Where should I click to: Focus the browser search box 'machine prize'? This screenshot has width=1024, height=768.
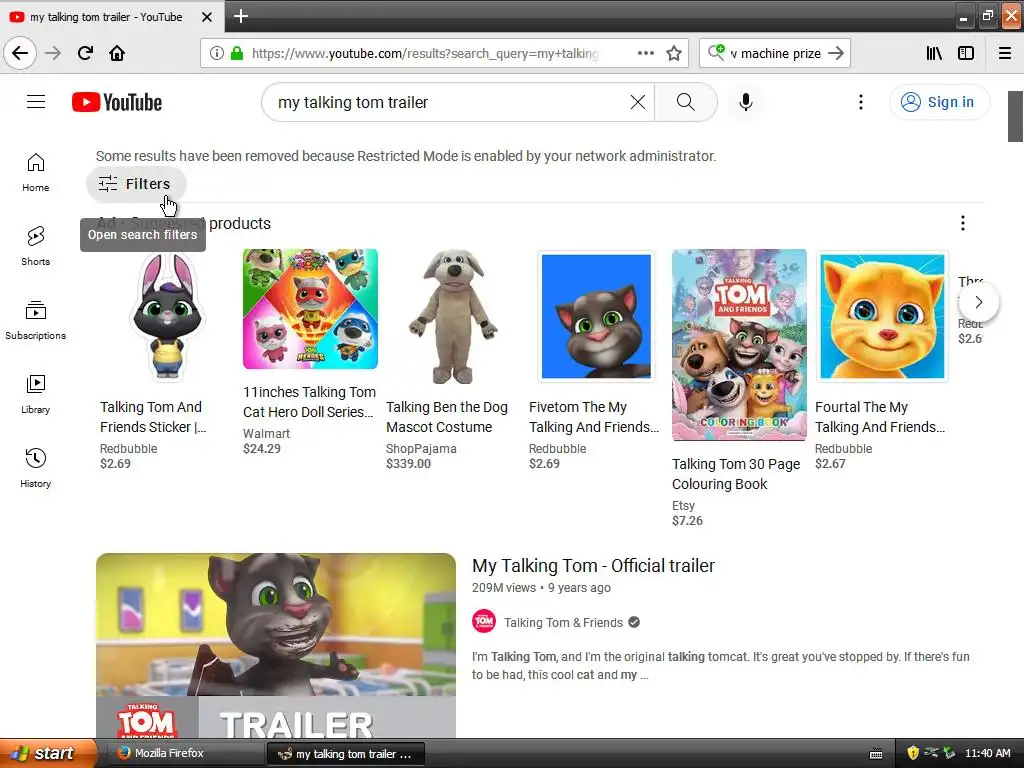[x=775, y=53]
